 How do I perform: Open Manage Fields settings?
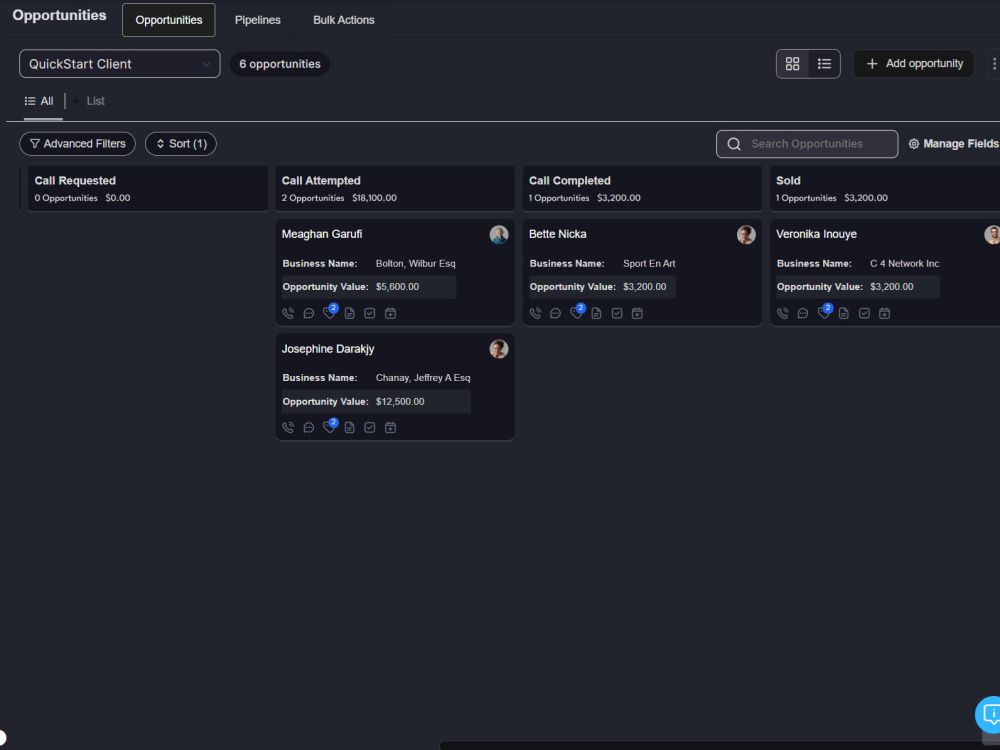(953, 143)
